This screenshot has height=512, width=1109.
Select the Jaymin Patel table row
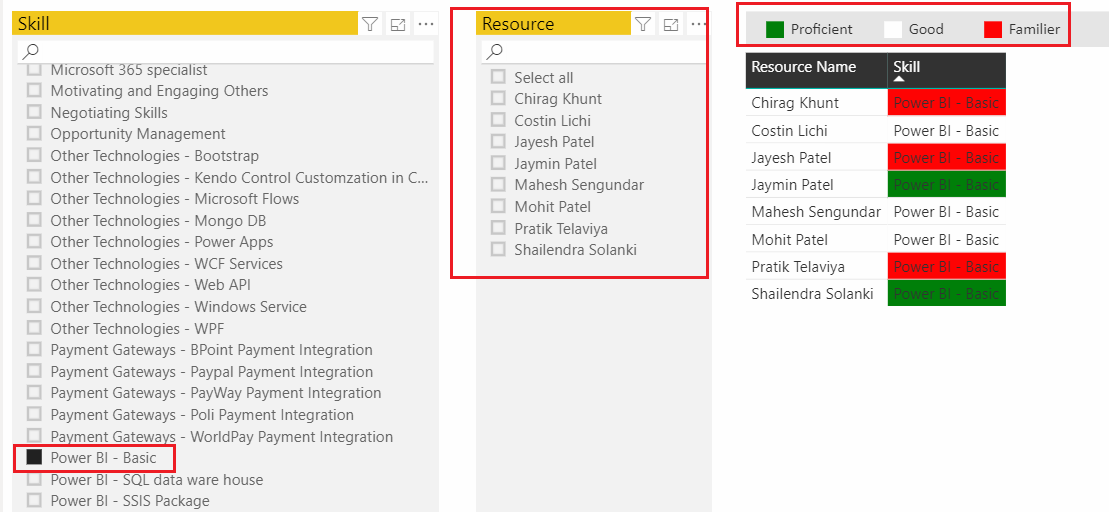click(876, 185)
